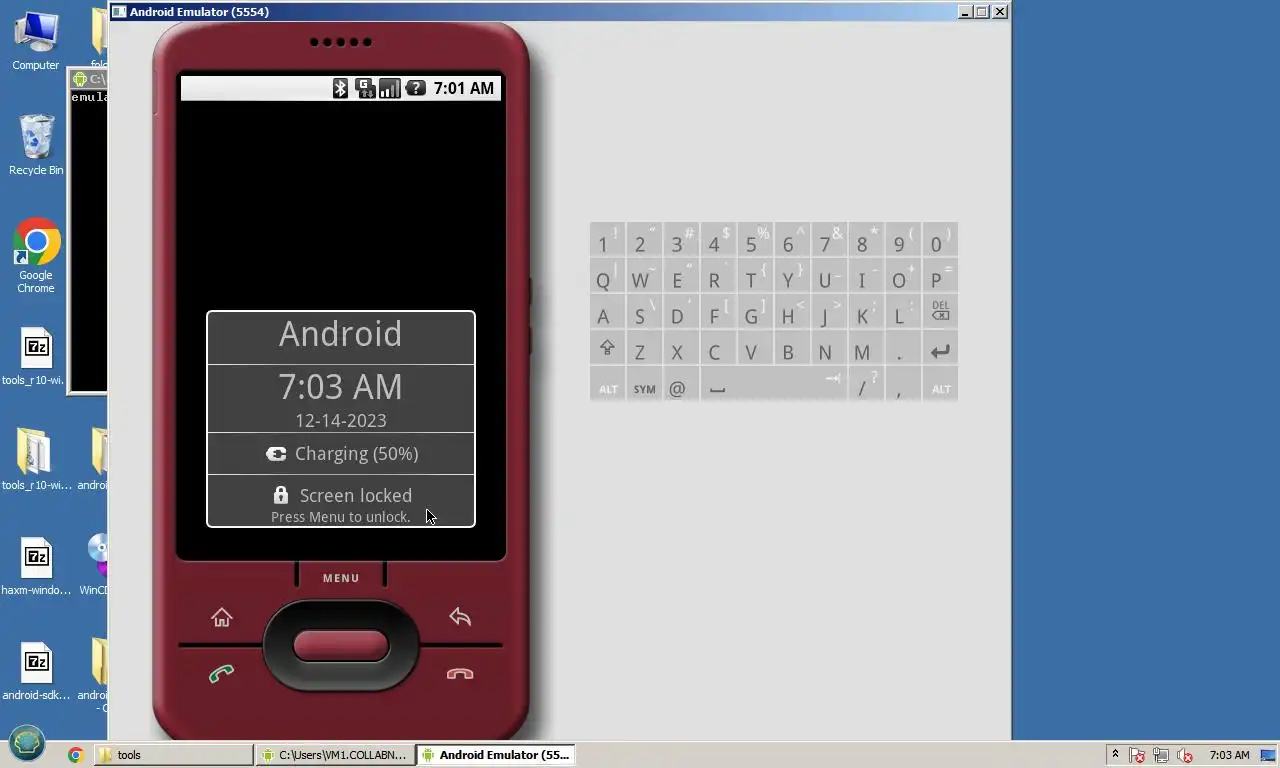This screenshot has width=1280, height=768.
Task: Click the E key on emulator keyboard
Action: 681,277
